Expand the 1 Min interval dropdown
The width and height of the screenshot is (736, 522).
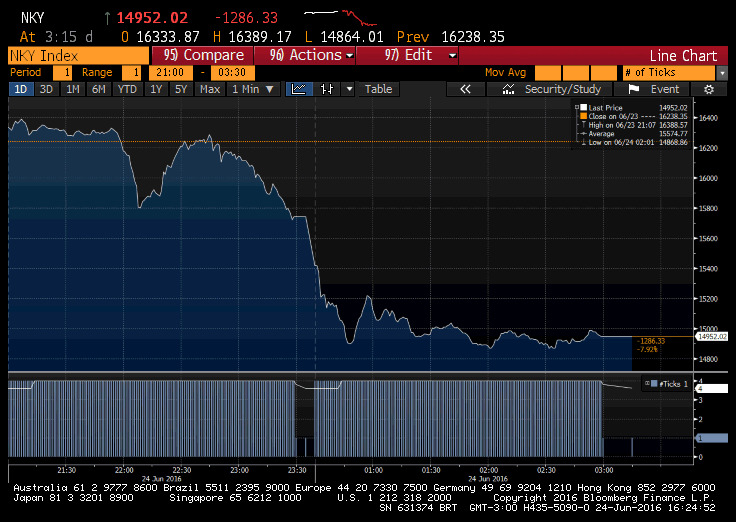click(x=250, y=89)
